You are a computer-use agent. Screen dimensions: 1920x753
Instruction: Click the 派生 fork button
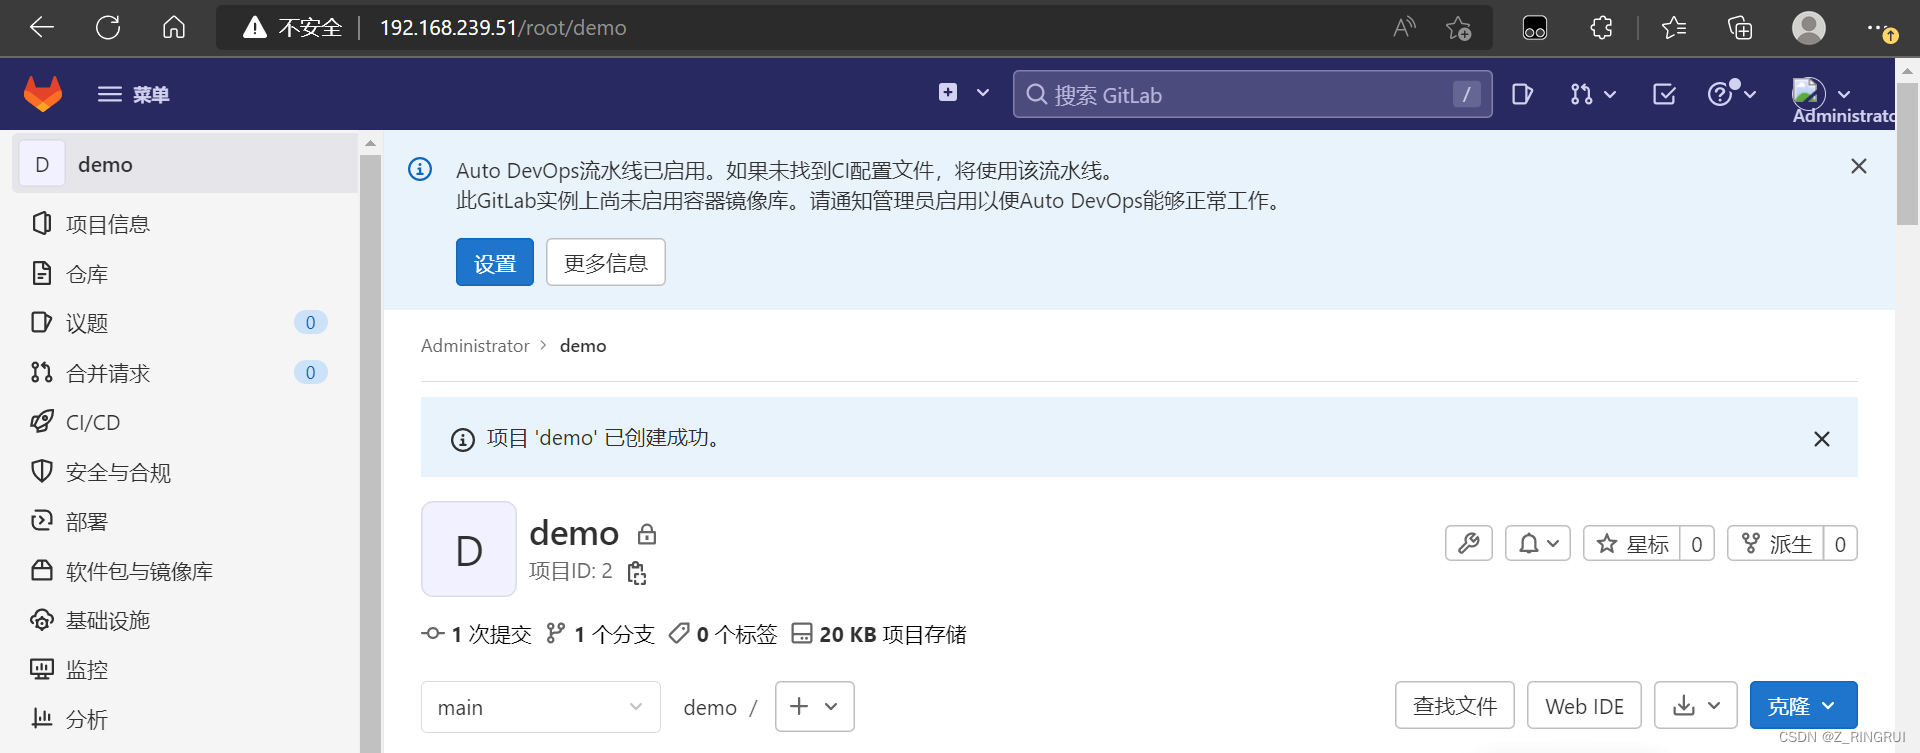[x=1776, y=543]
